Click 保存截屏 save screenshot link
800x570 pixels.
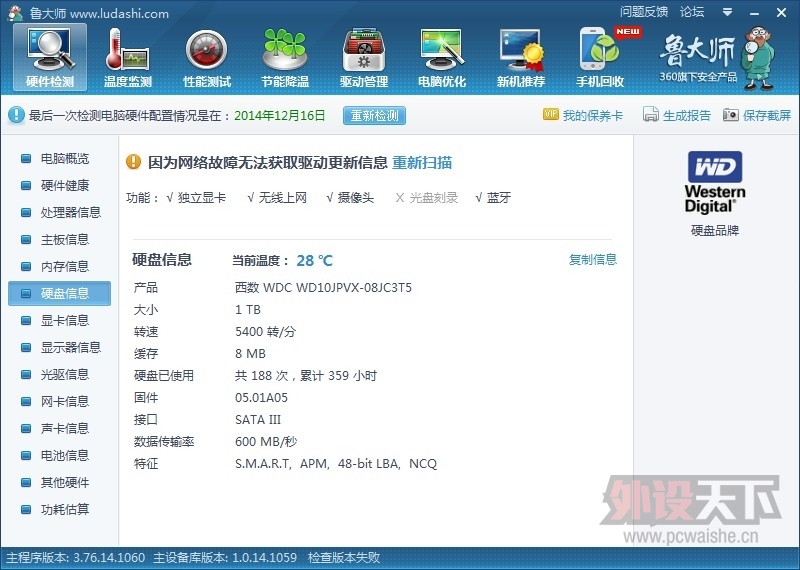tap(767, 115)
